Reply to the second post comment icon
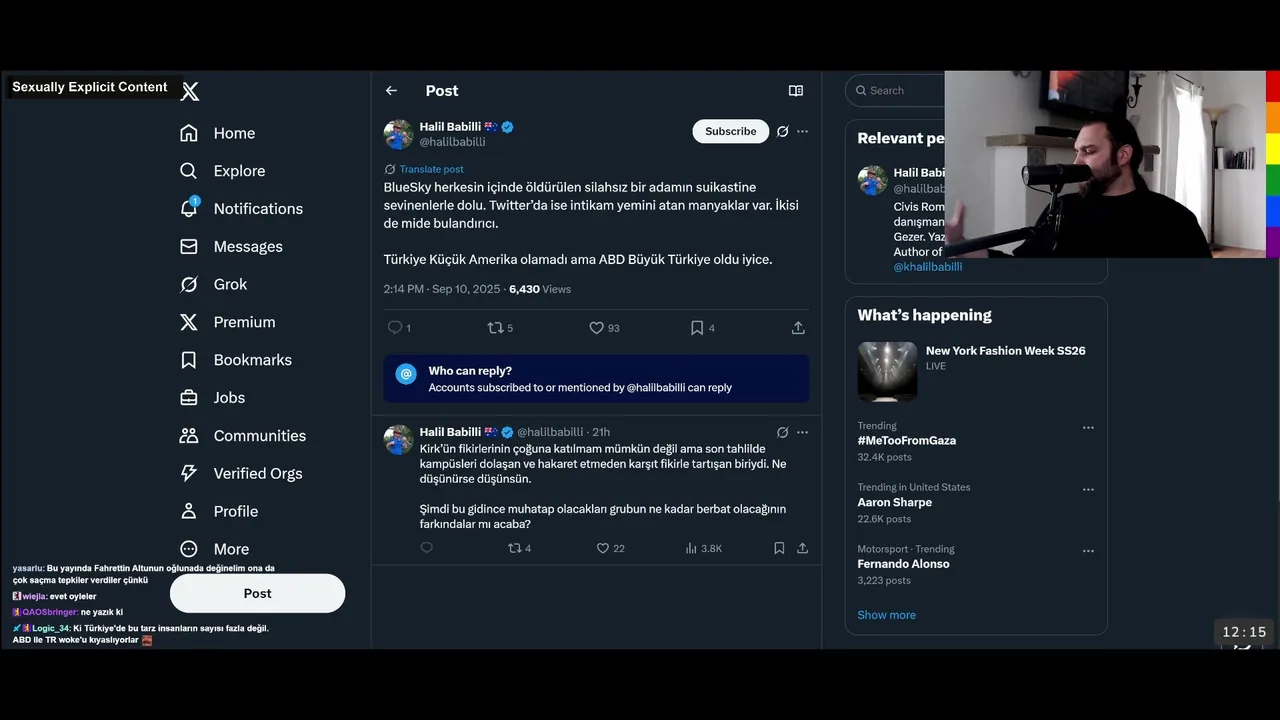The height and width of the screenshot is (720, 1280). (x=427, y=548)
